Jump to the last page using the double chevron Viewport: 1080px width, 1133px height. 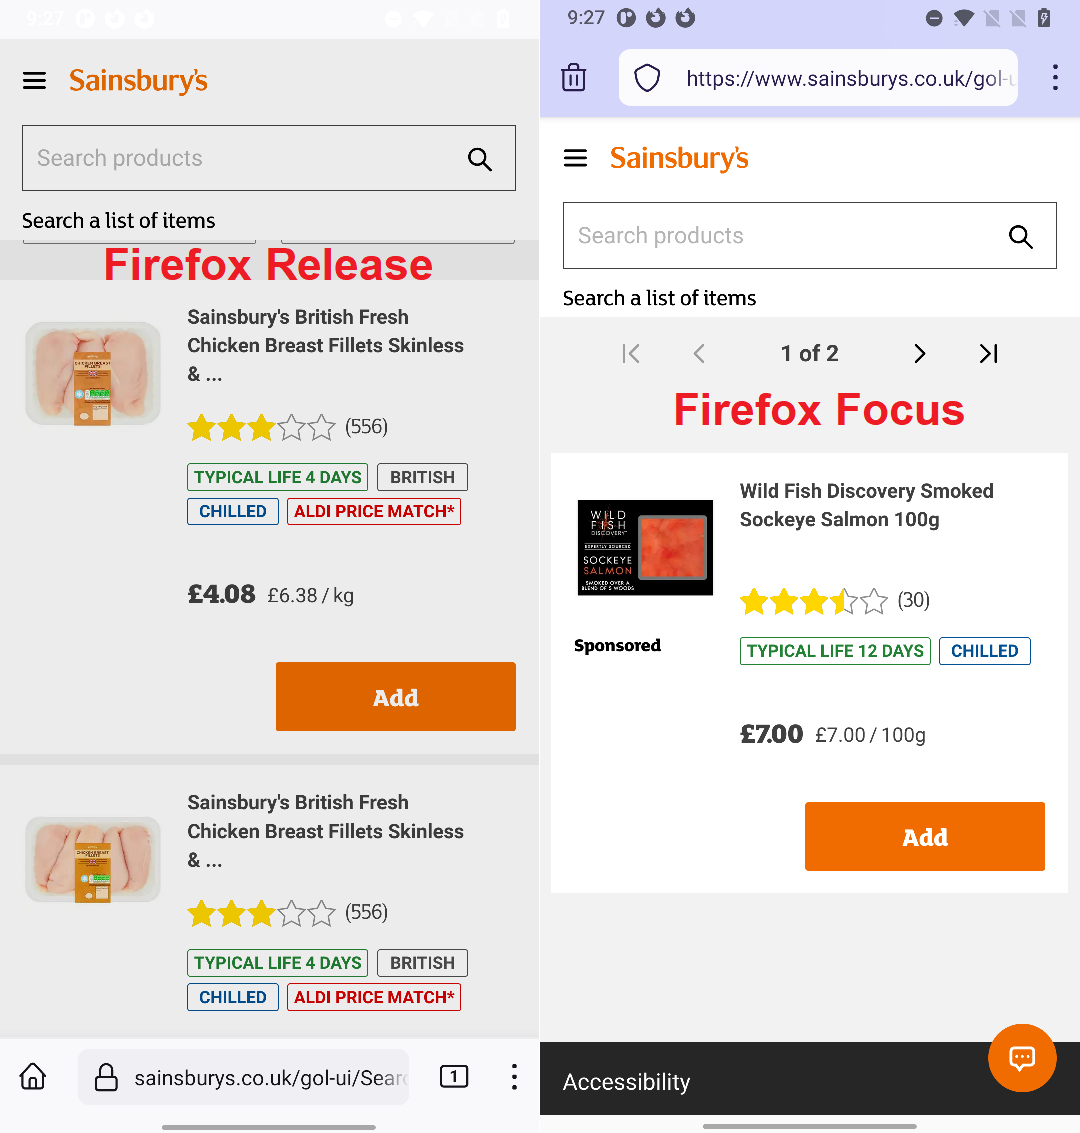tap(988, 353)
